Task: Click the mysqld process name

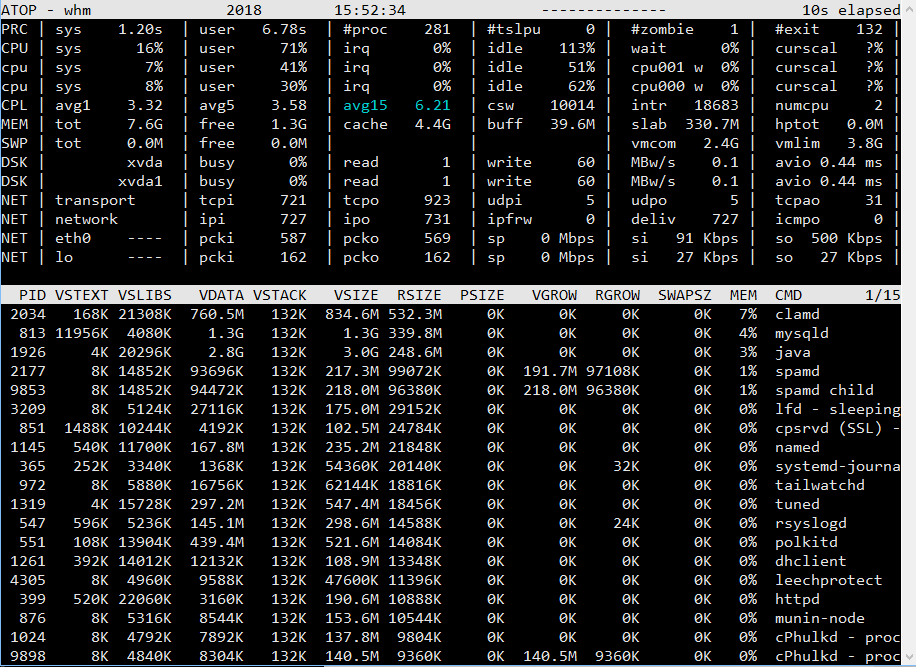Action: (801, 333)
